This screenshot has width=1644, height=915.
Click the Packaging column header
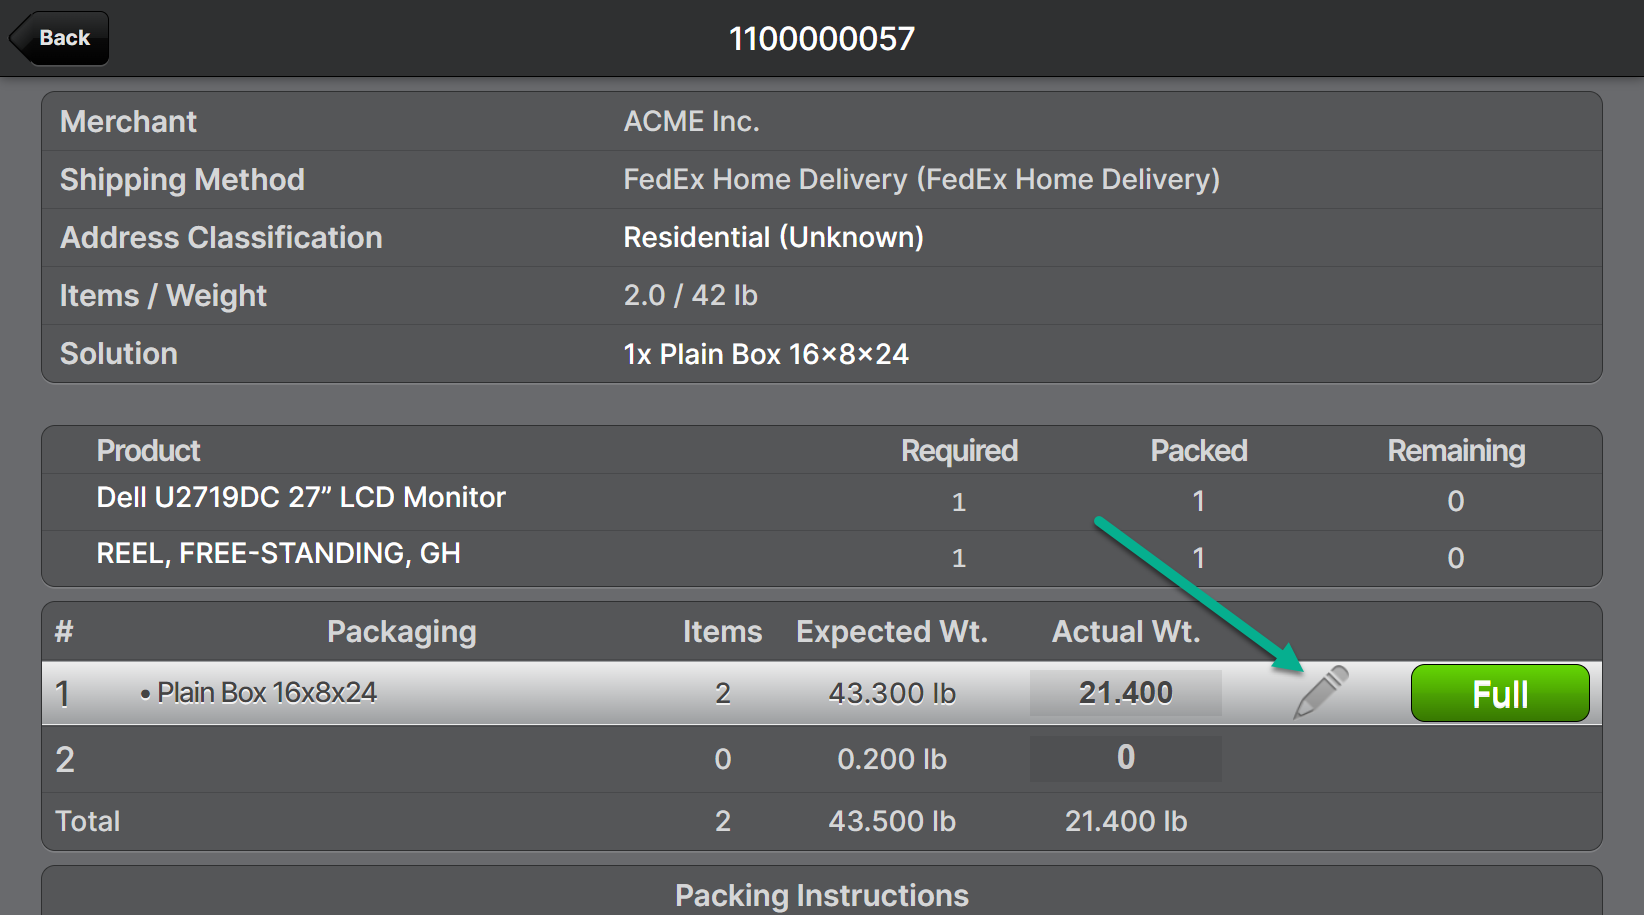tap(401, 632)
